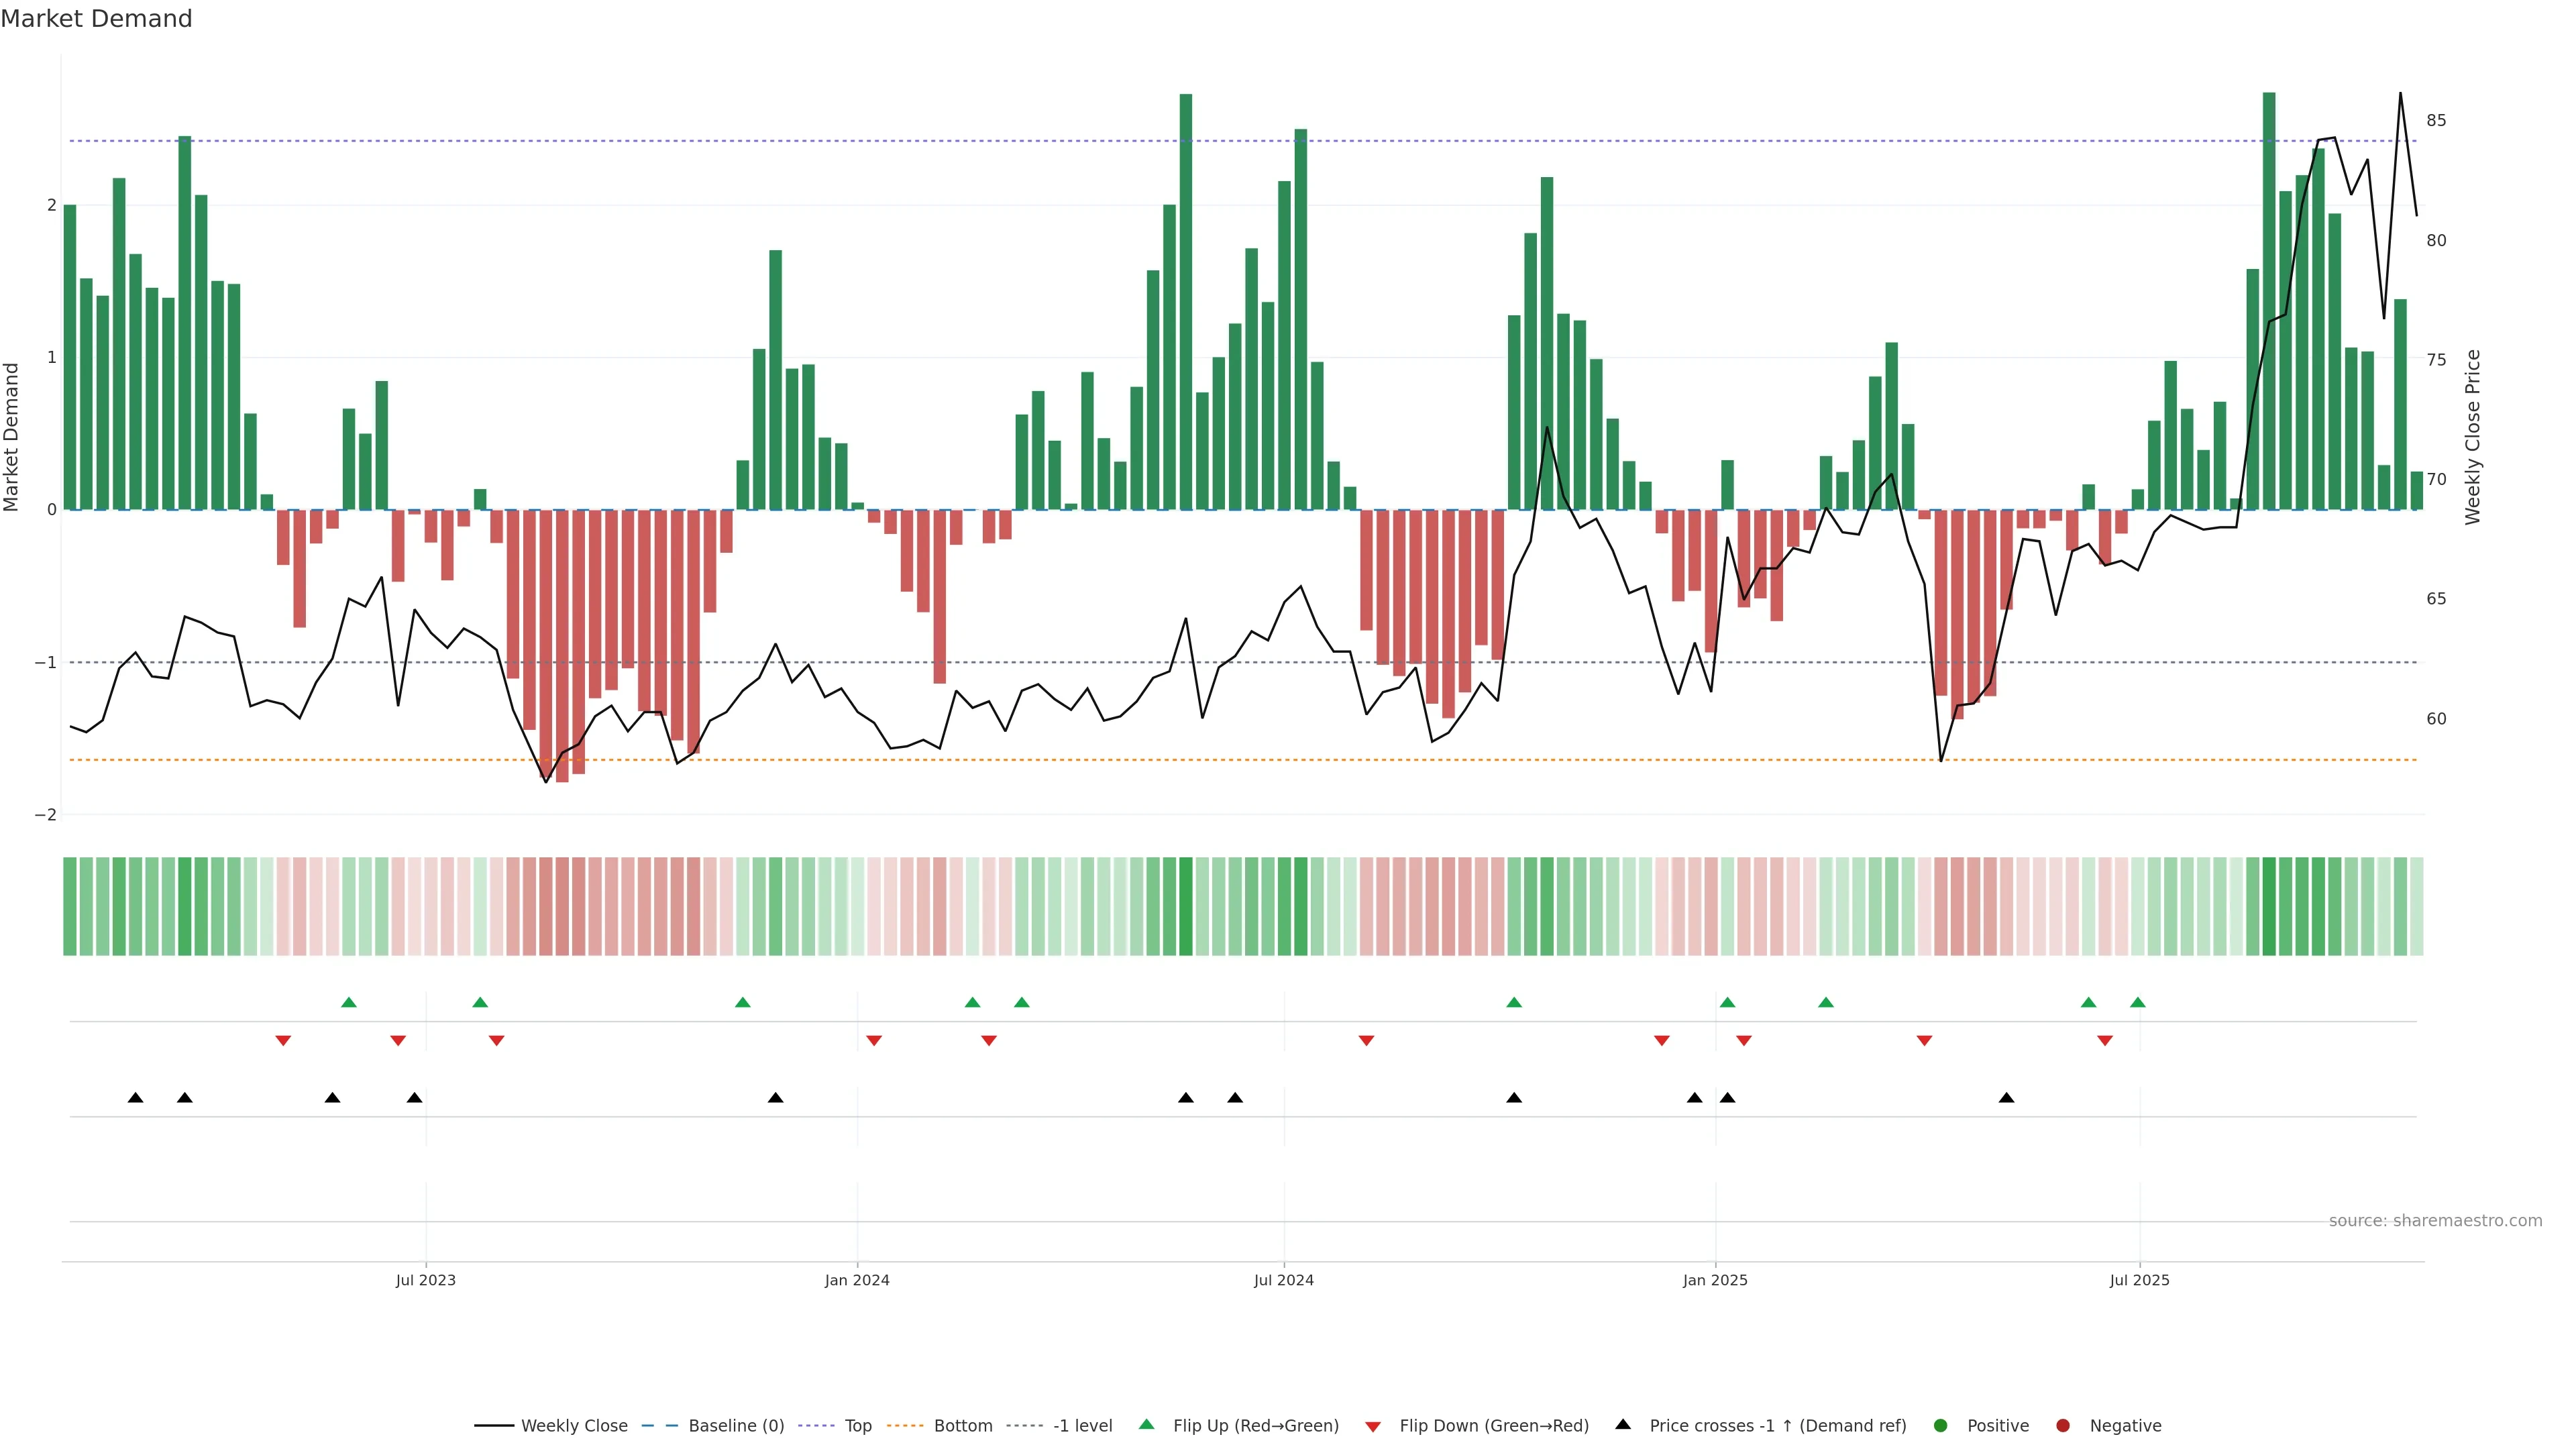
Task: Click the black triangle Price crosses legend icon
Action: tap(1623, 1424)
